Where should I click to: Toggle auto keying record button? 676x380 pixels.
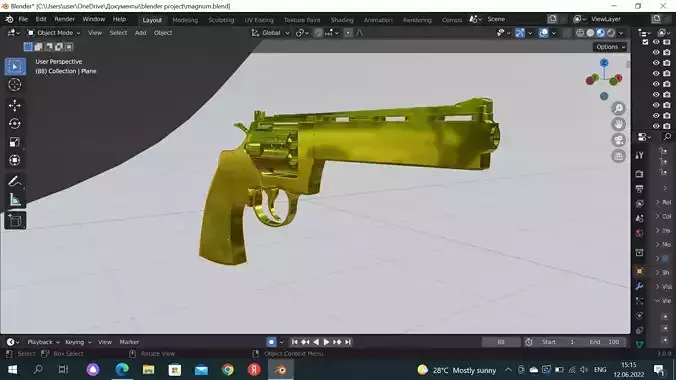point(271,342)
